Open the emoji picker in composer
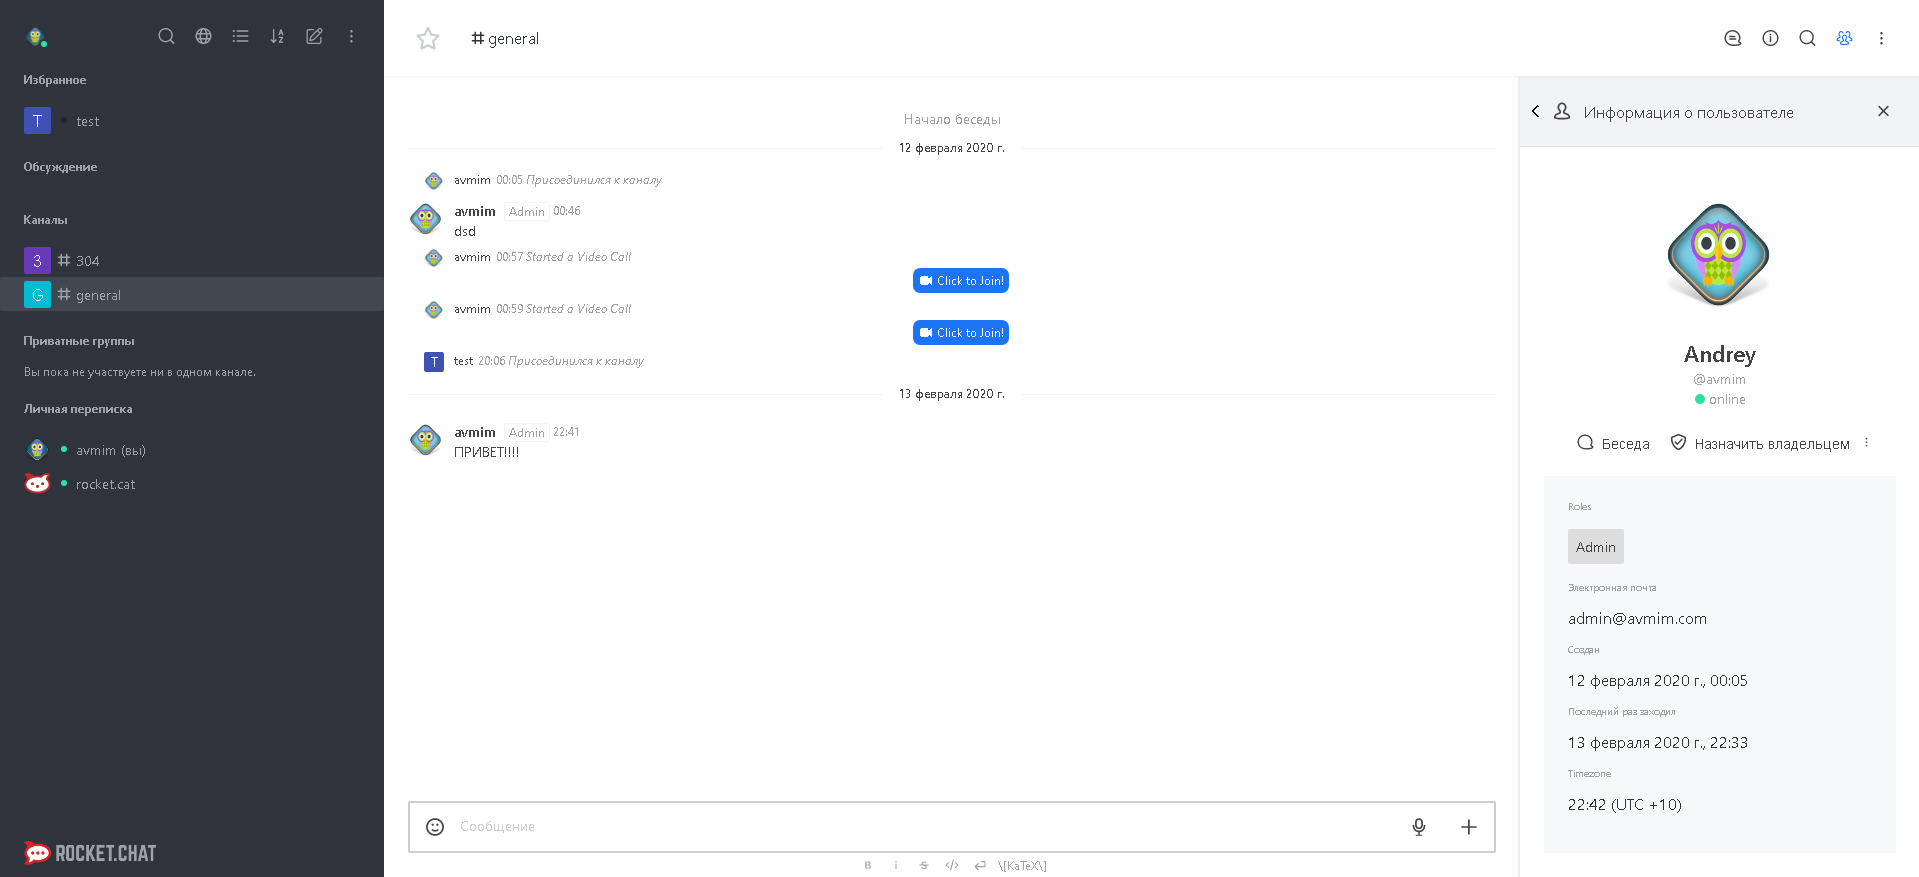The image size is (1919, 877). point(435,827)
